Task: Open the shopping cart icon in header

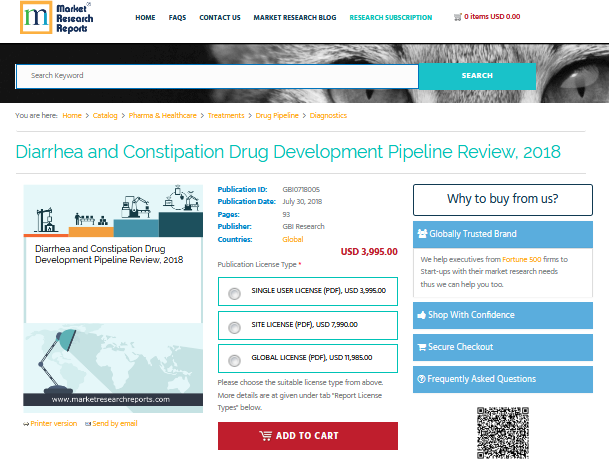Action: click(458, 17)
